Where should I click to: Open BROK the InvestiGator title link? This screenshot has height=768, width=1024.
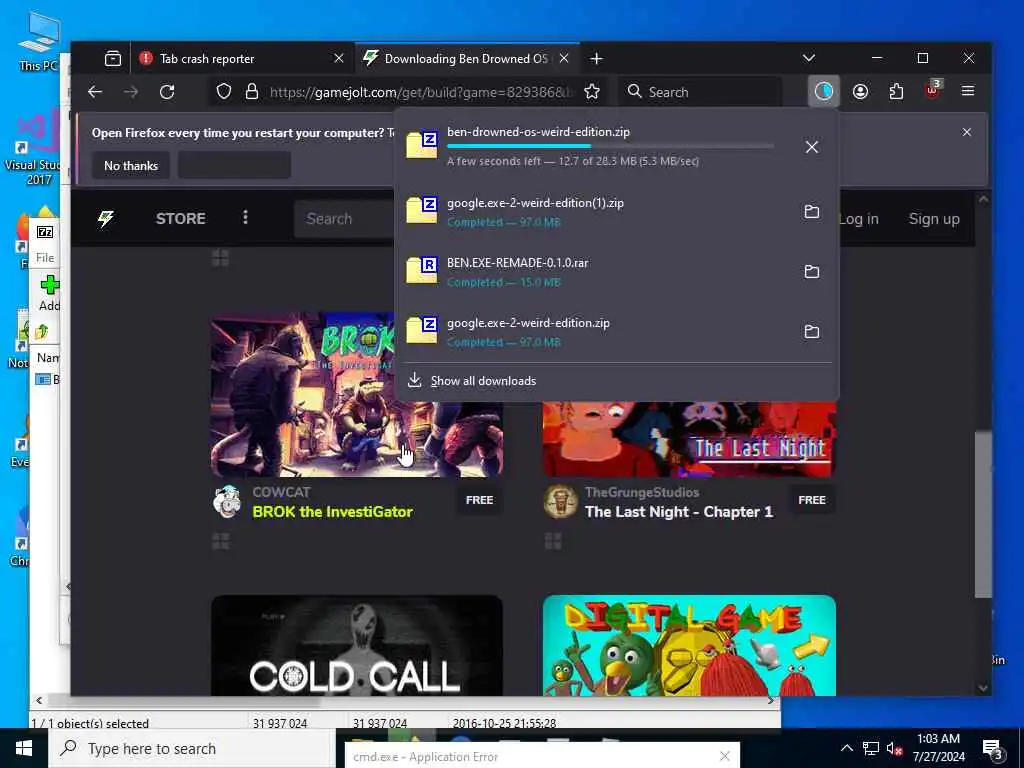click(x=332, y=511)
